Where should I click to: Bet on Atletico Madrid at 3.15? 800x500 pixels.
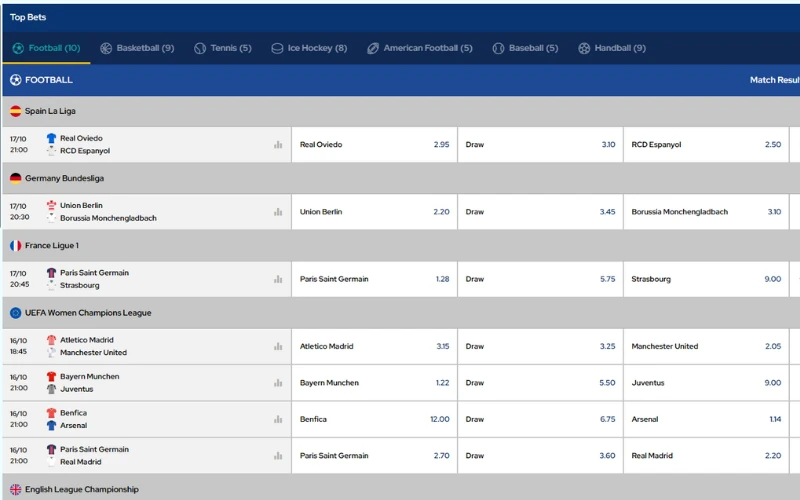pyautogui.click(x=374, y=346)
